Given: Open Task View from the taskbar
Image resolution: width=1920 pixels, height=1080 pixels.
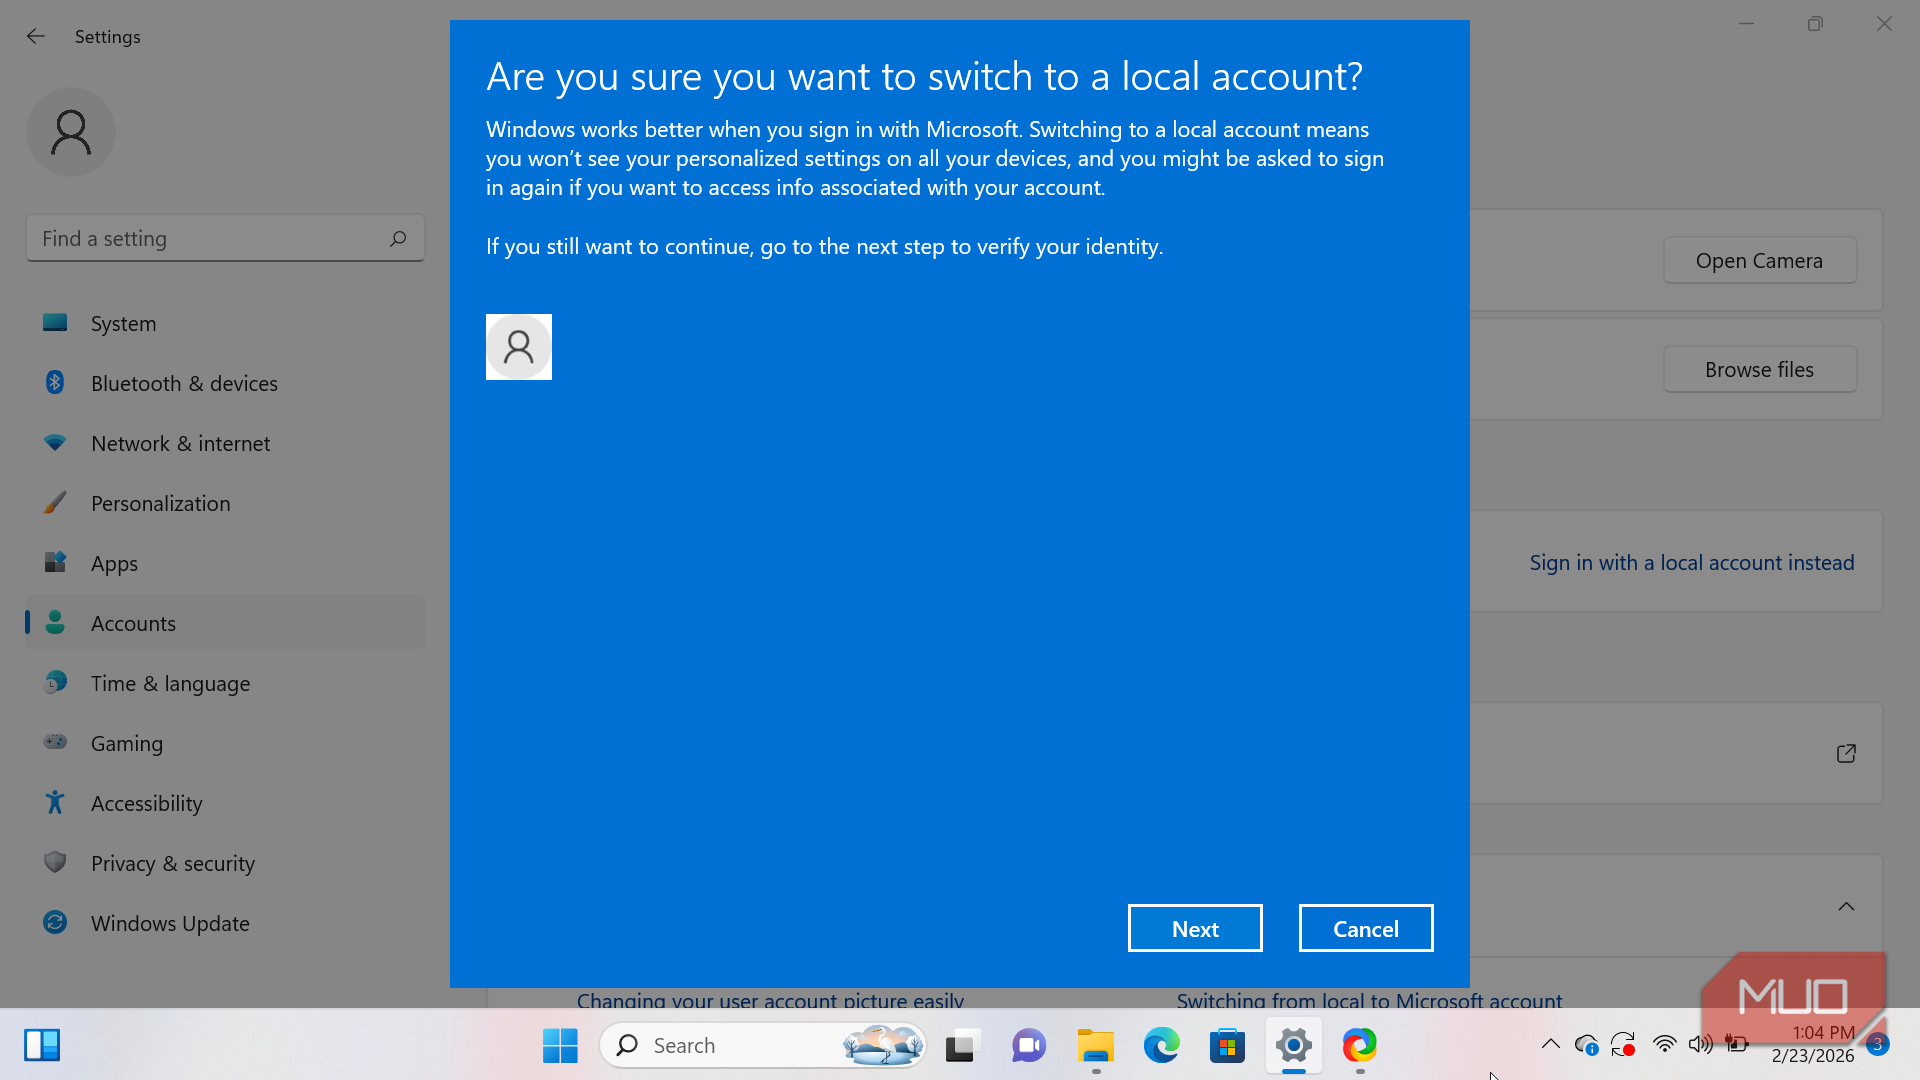Looking at the screenshot, I should [962, 1045].
